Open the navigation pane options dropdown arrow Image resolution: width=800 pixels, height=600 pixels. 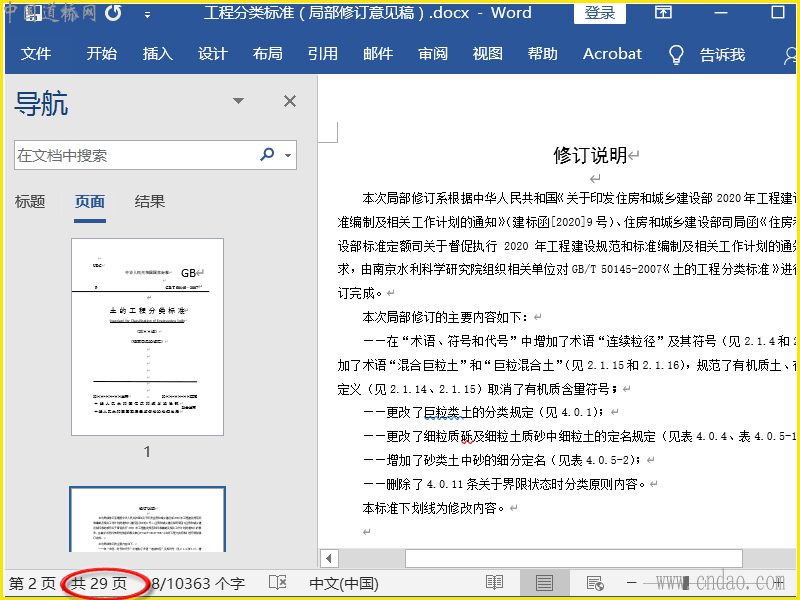point(238,101)
